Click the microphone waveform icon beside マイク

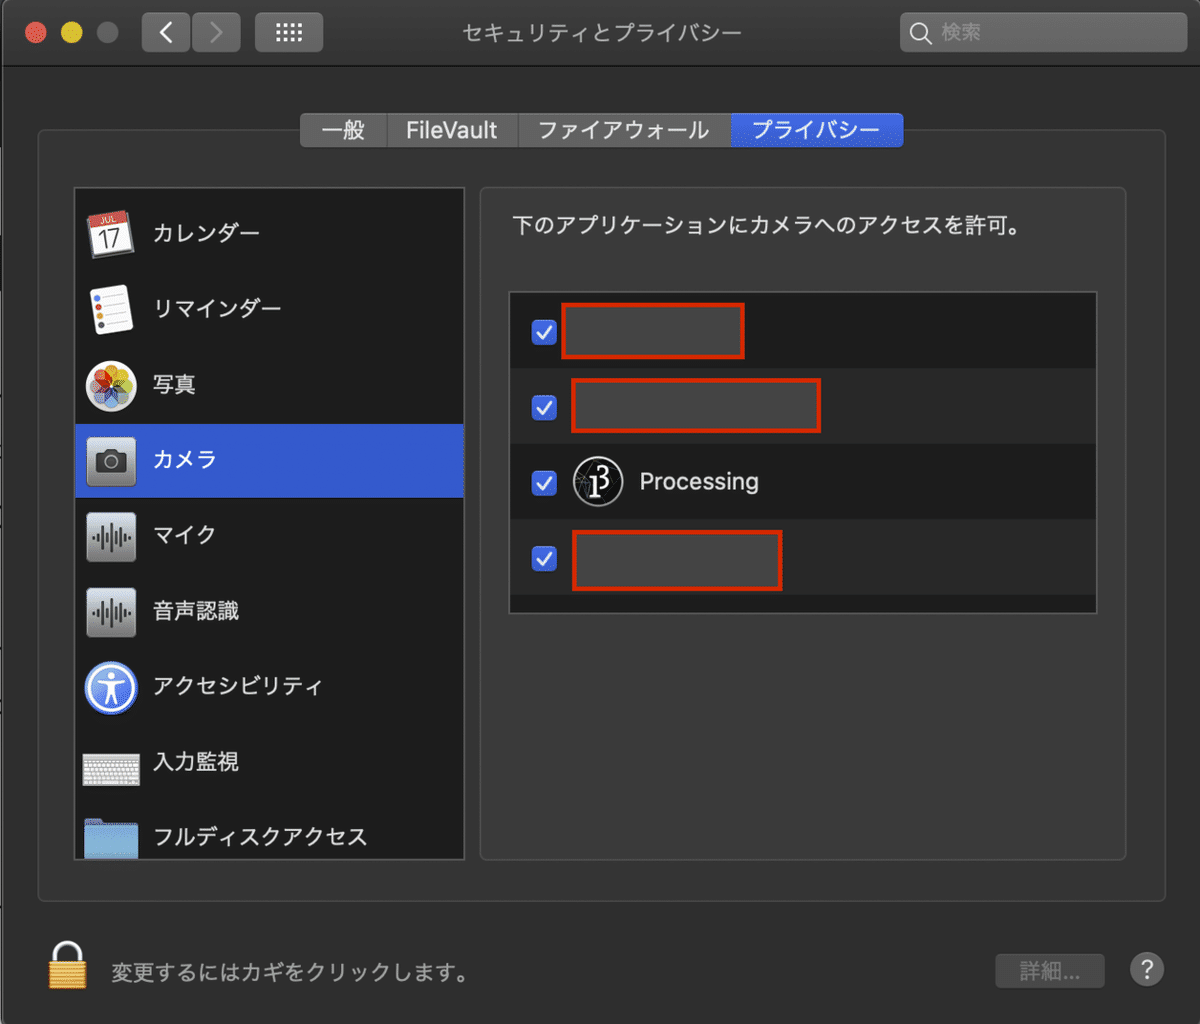pos(110,536)
